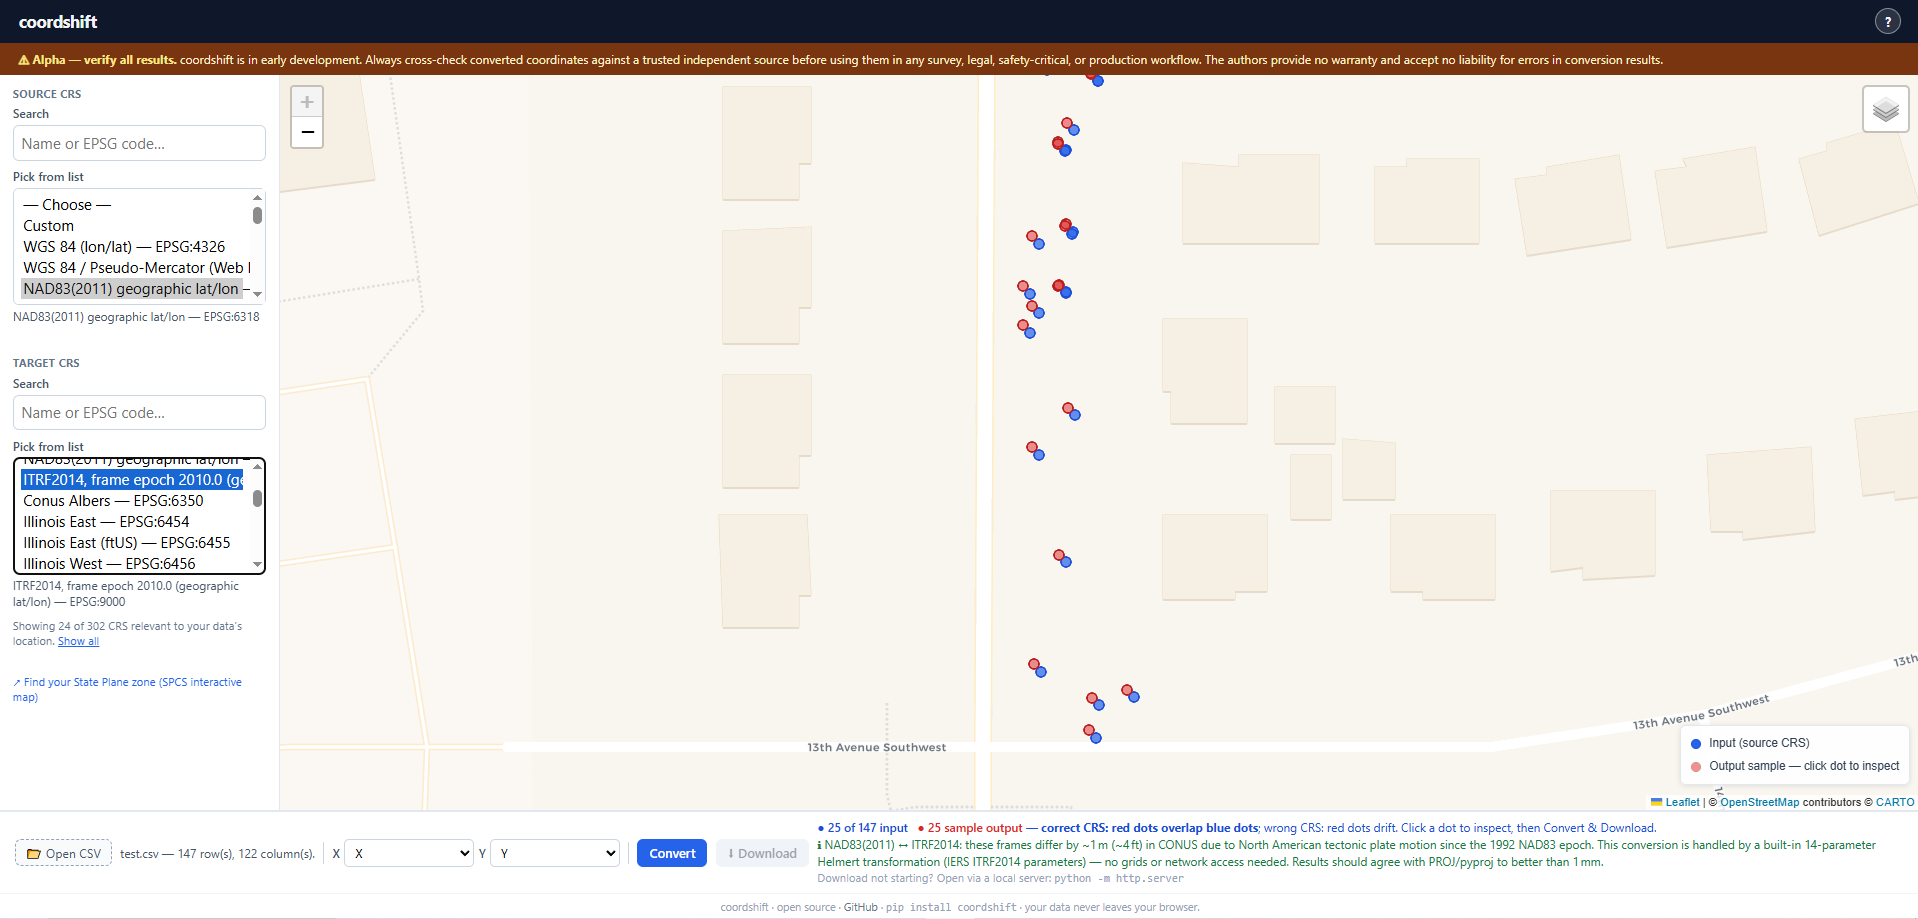Click the blue Input legend dot
1918x919 pixels.
pyautogui.click(x=1696, y=743)
